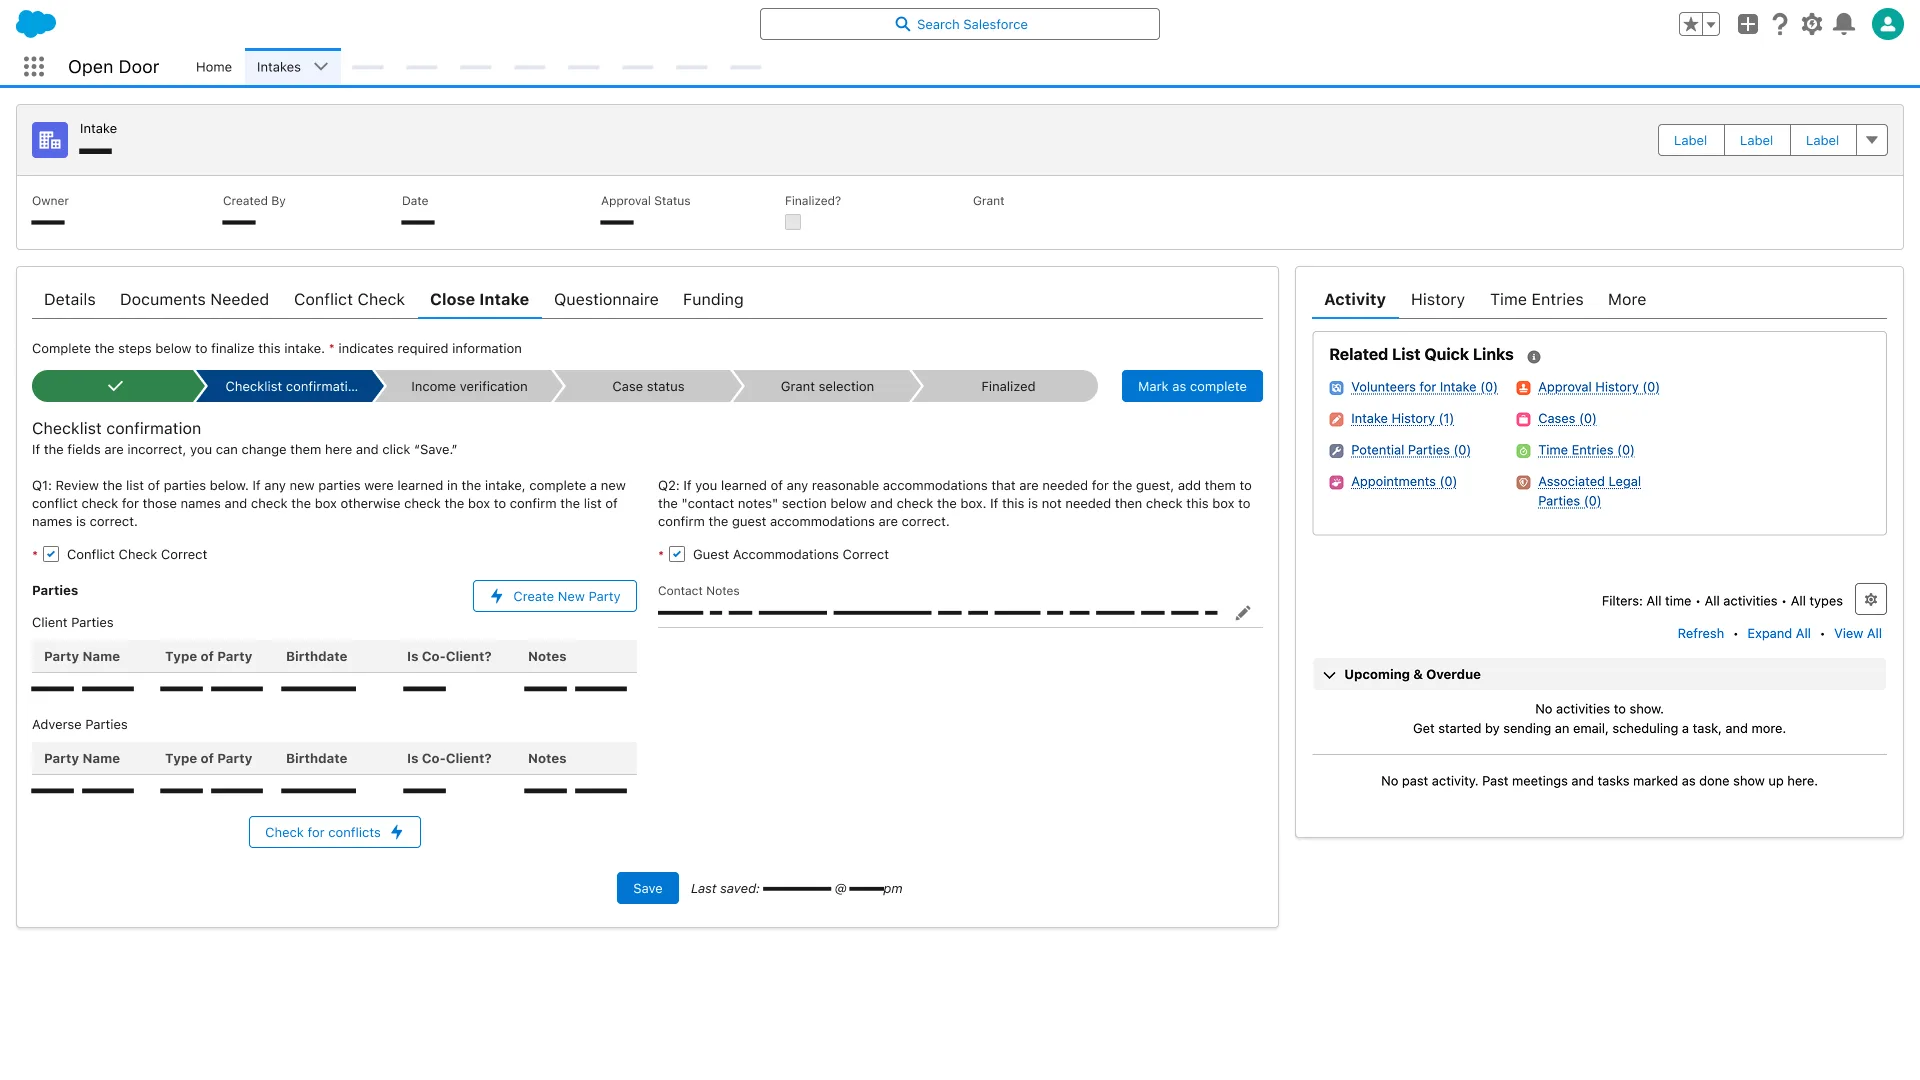
Task: Switch to the Conflict Check tab
Action: [x=349, y=299]
